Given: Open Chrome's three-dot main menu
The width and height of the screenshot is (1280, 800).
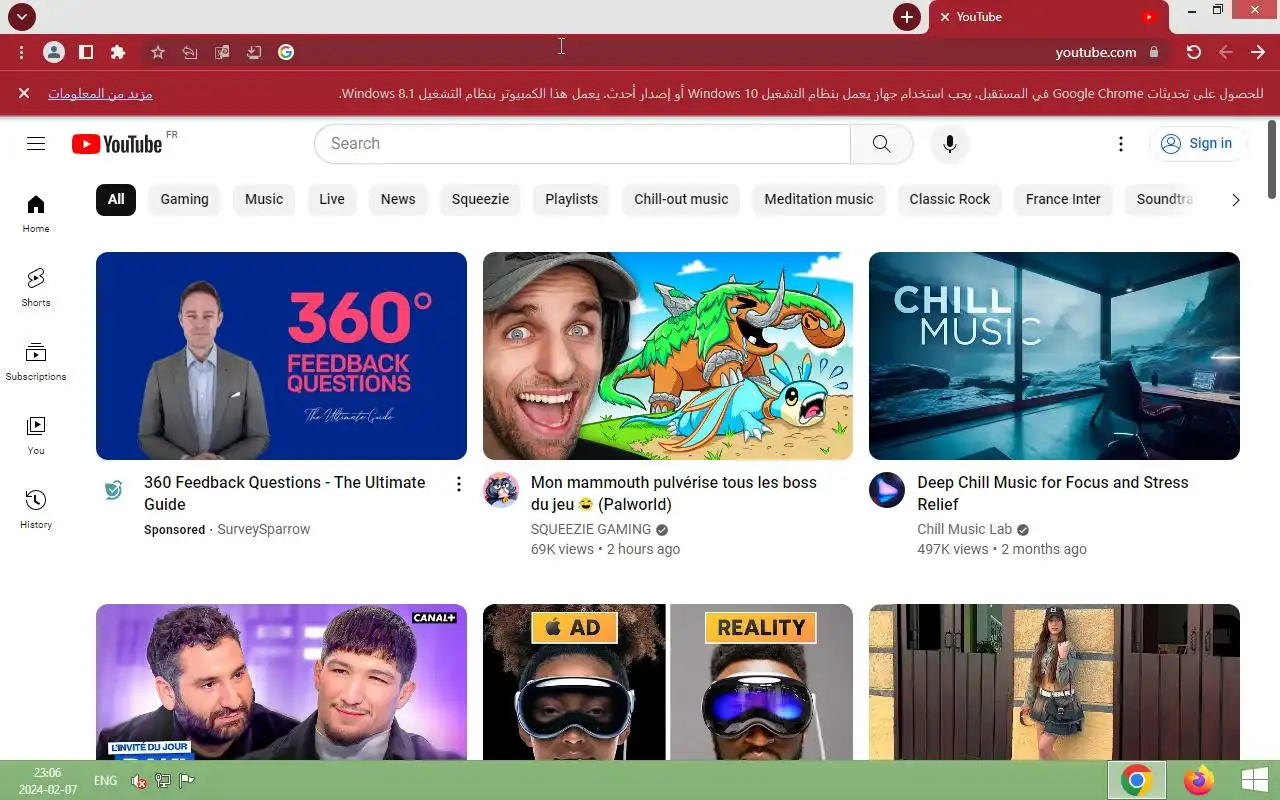Looking at the screenshot, I should (x=22, y=52).
